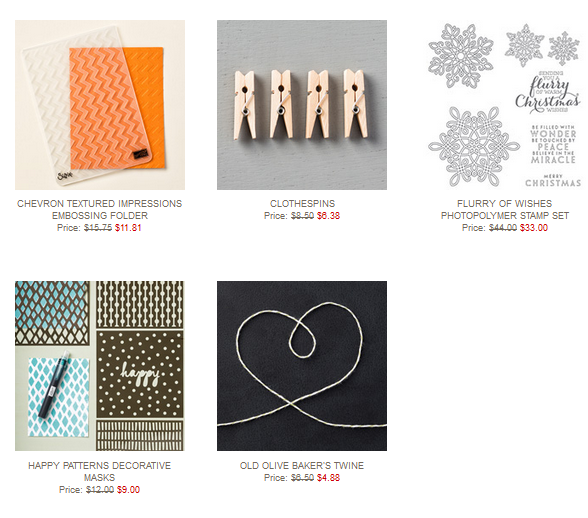This screenshot has width=588, height=518.
Task: Select the $4.88 twine sale price
Action: click(x=328, y=477)
